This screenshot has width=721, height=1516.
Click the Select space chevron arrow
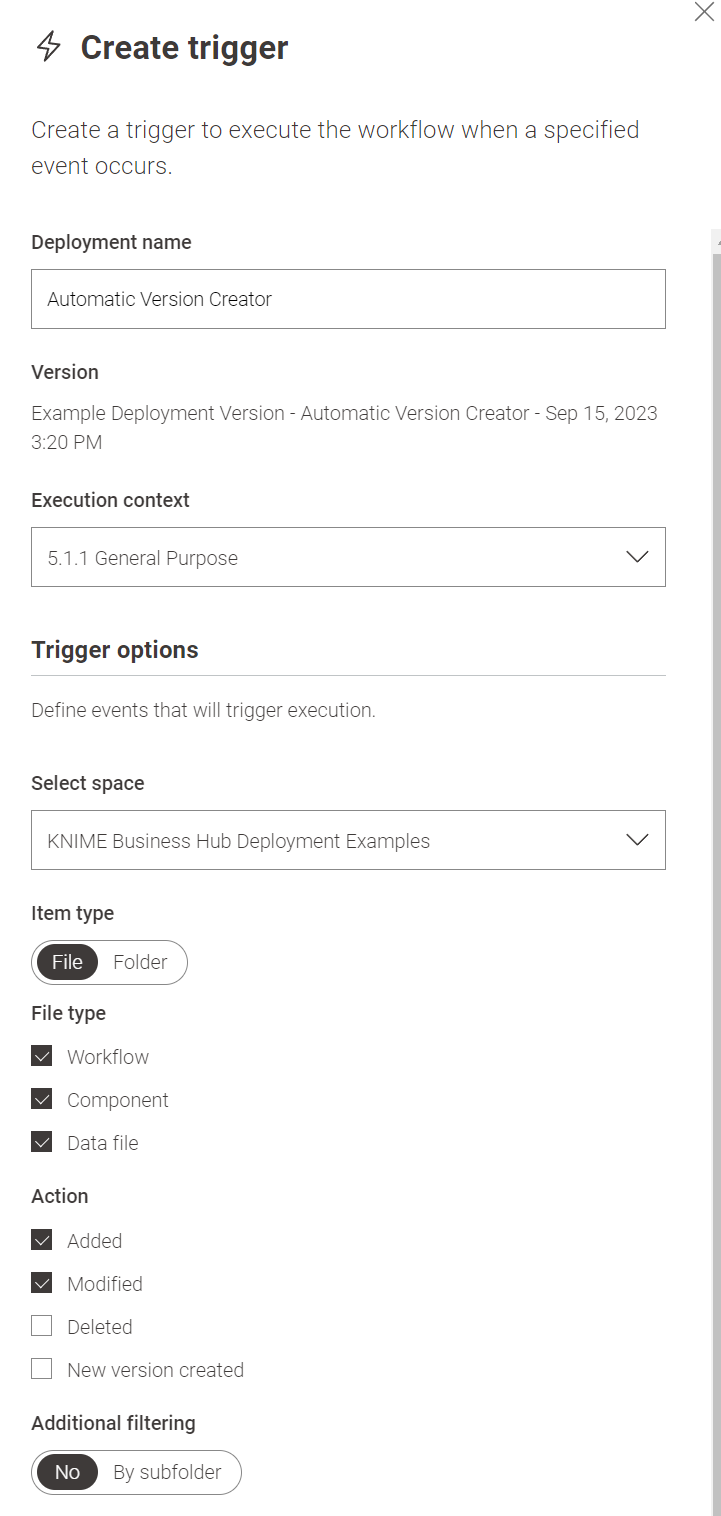click(637, 840)
